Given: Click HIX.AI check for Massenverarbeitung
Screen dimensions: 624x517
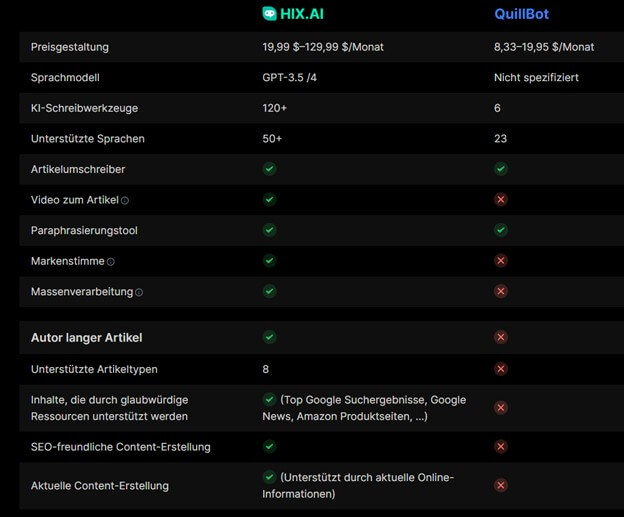Looking at the screenshot, I should pyautogui.click(x=269, y=291).
